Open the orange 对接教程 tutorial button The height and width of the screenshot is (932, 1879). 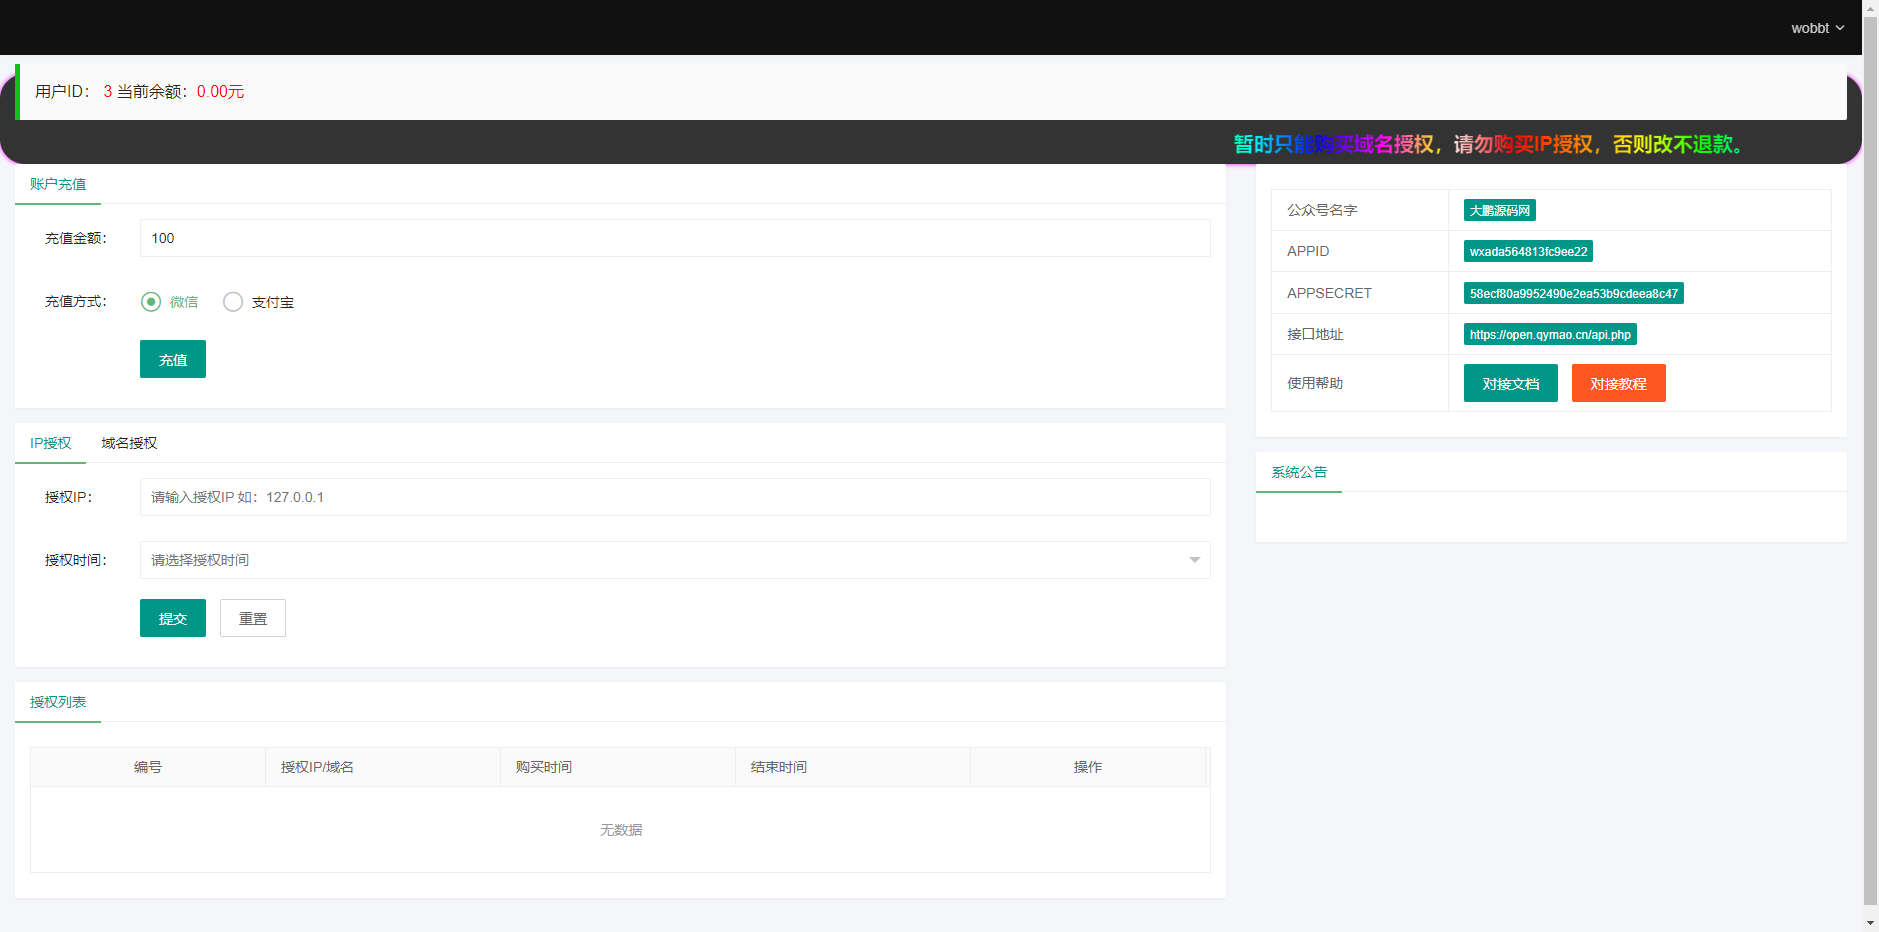[x=1618, y=383]
